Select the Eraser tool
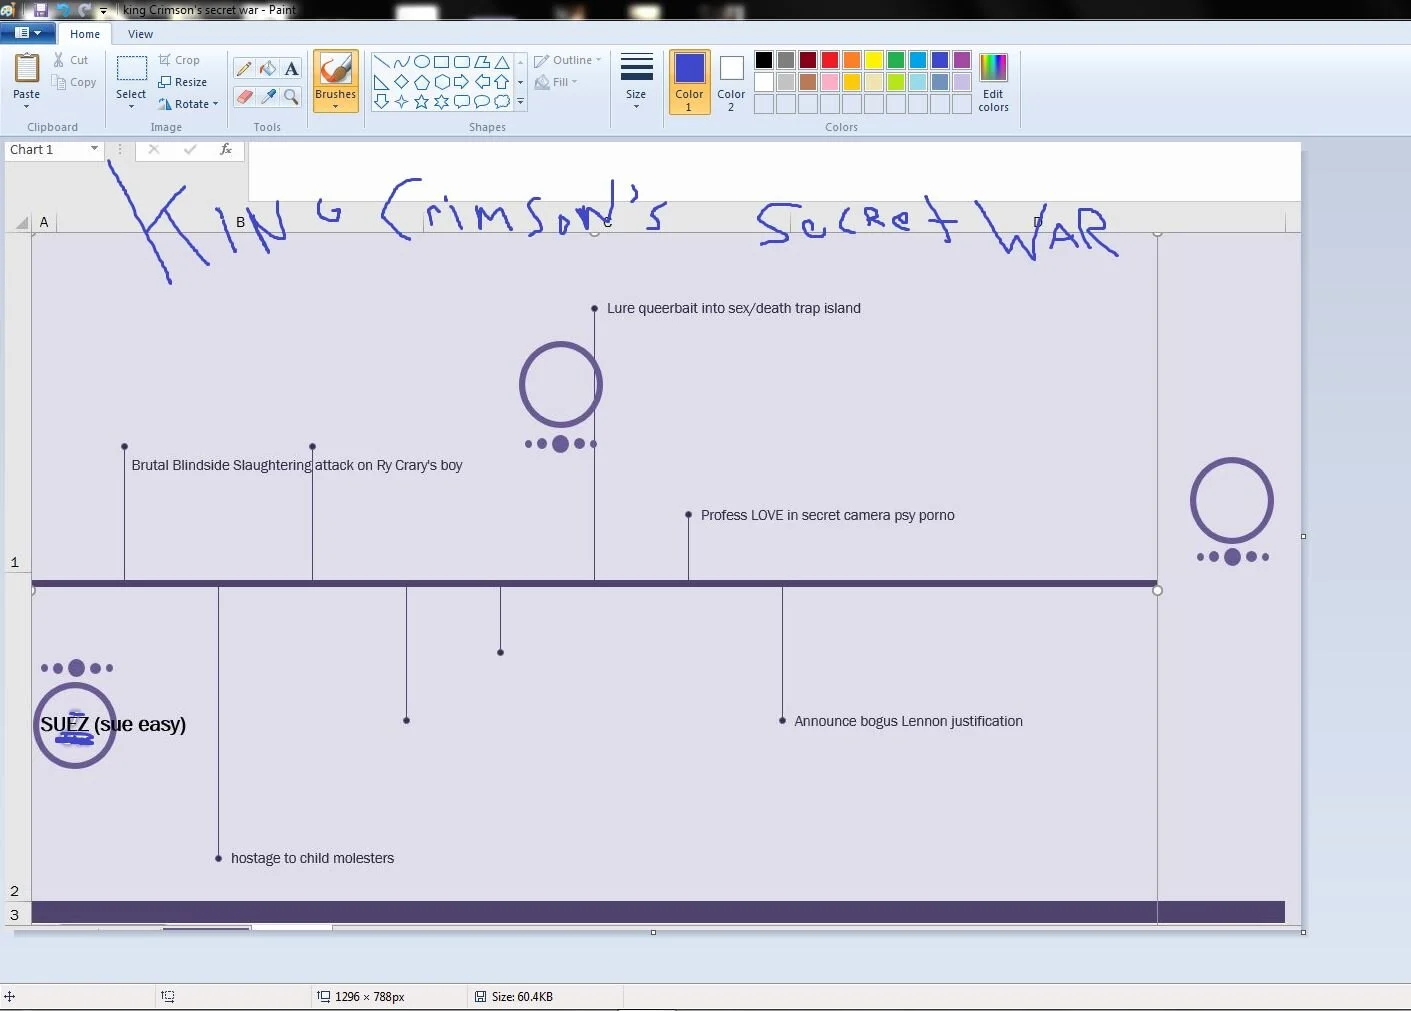1411x1011 pixels. click(244, 97)
